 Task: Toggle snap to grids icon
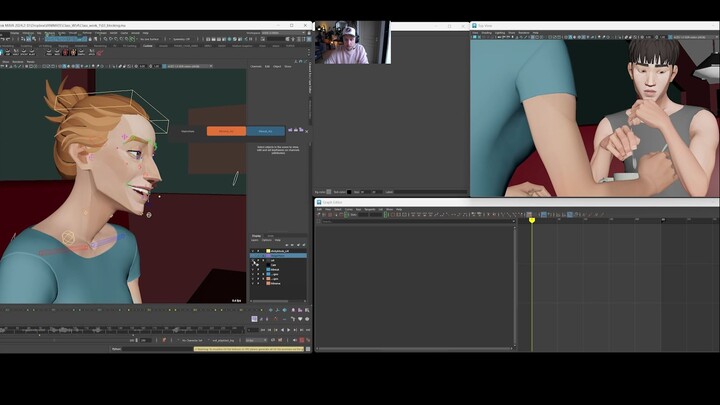(105, 39)
